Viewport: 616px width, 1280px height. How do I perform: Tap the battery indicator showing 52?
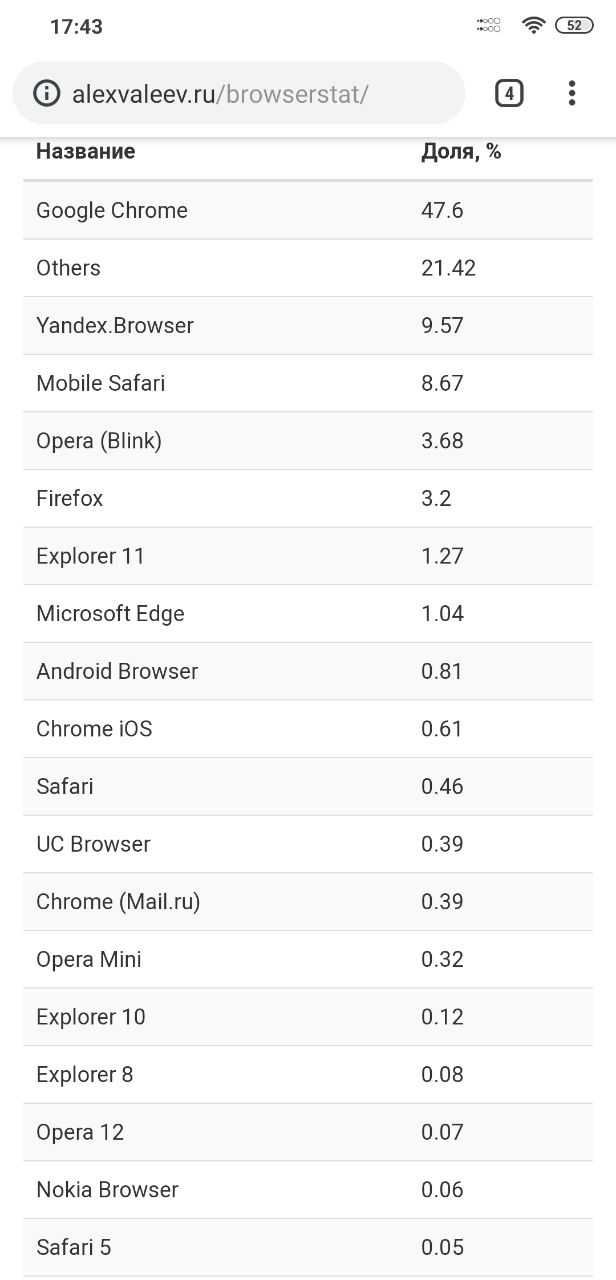[574, 26]
